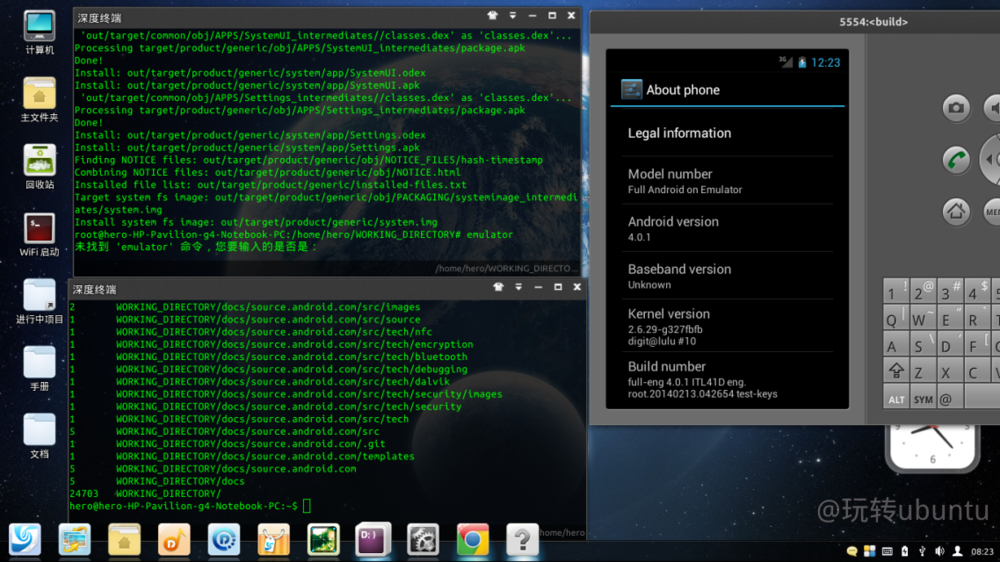Image resolution: width=1000 pixels, height=562 pixels.
Task: Open Deepin Software Center shopping bag icon
Action: coord(274,540)
